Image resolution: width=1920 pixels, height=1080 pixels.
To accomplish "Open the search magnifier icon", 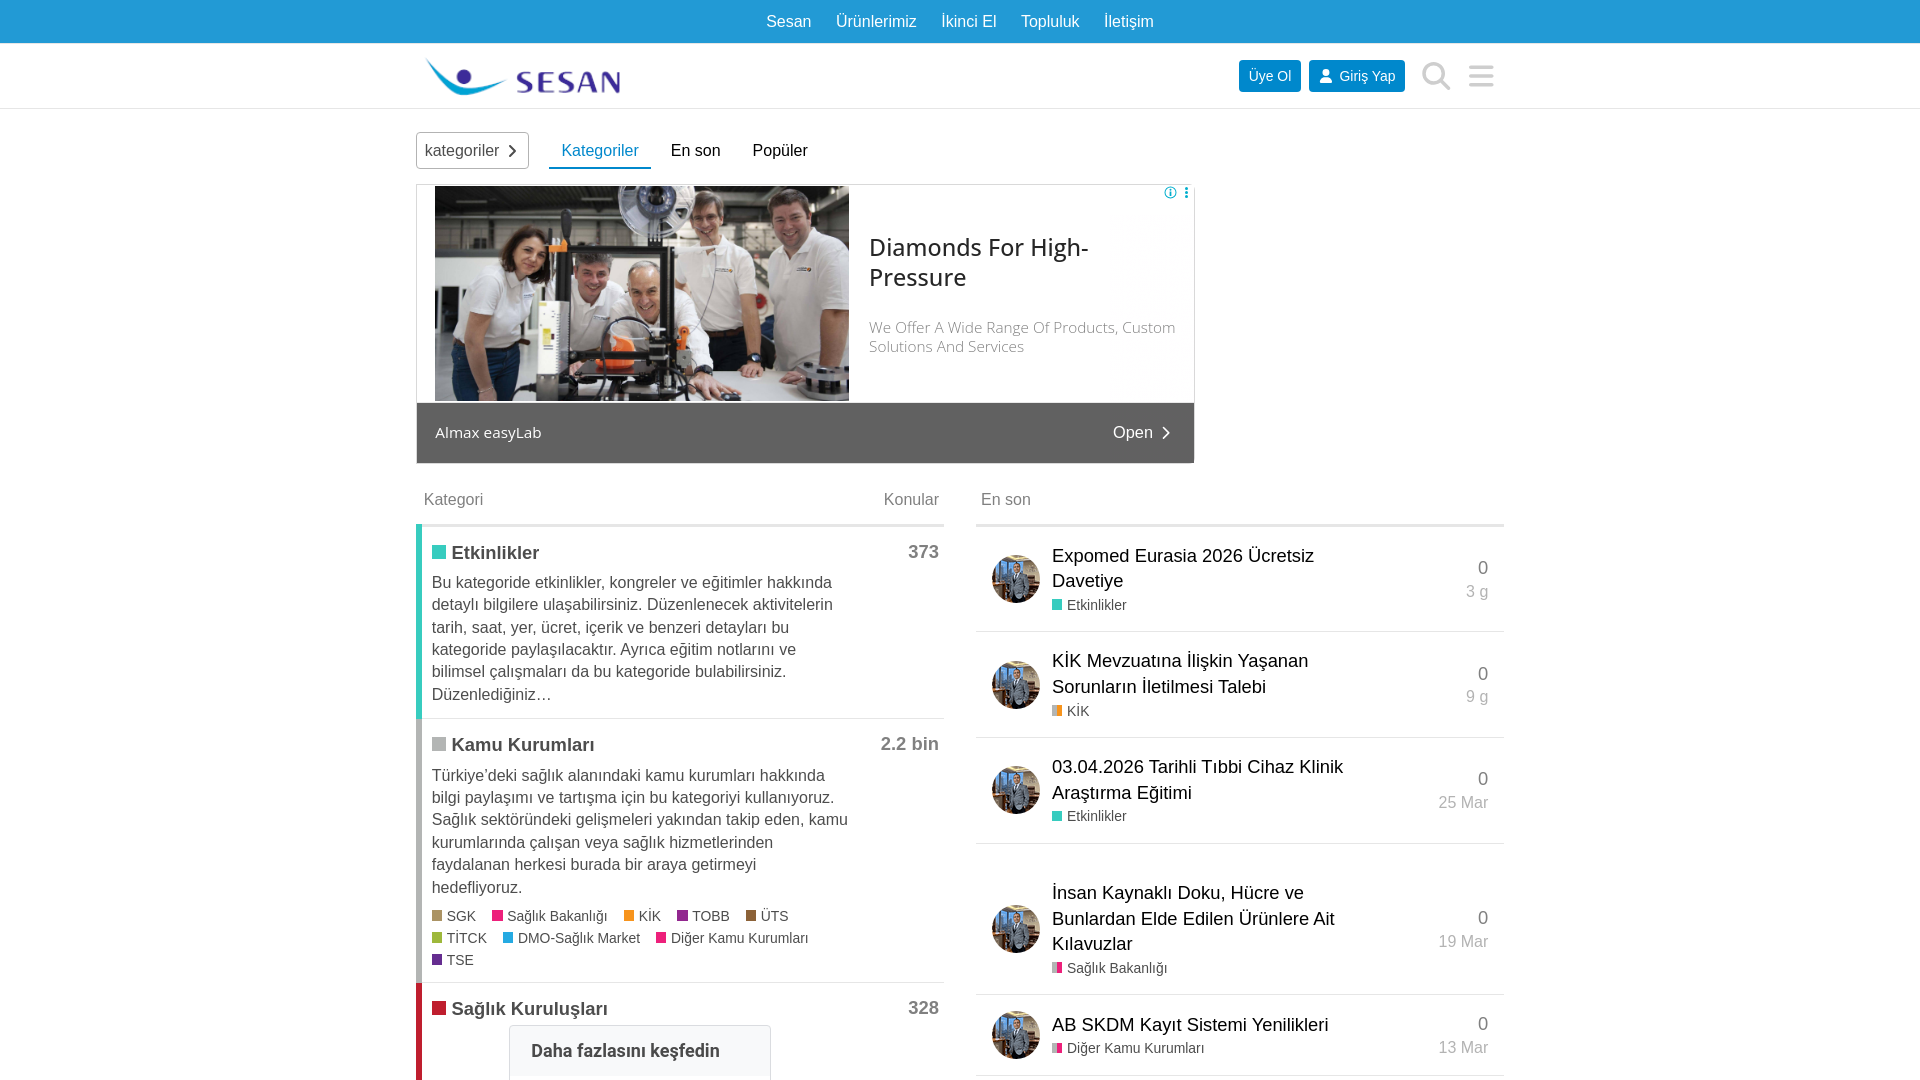I will [x=1436, y=76].
